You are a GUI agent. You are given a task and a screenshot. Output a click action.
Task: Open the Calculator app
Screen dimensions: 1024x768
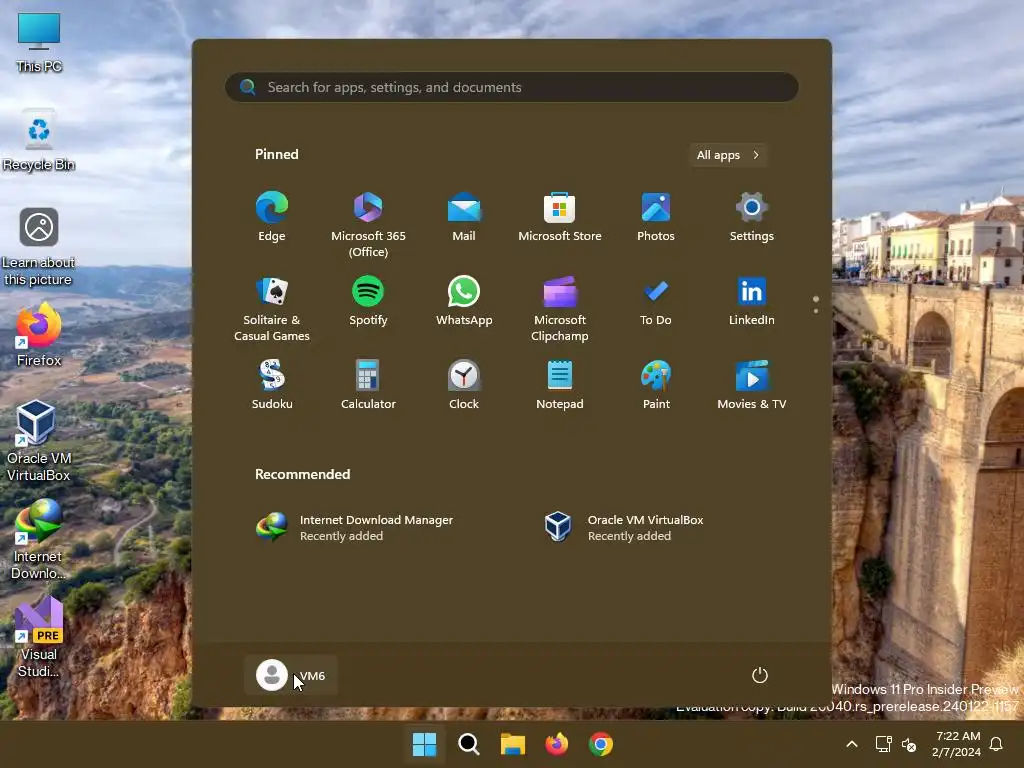tap(368, 385)
